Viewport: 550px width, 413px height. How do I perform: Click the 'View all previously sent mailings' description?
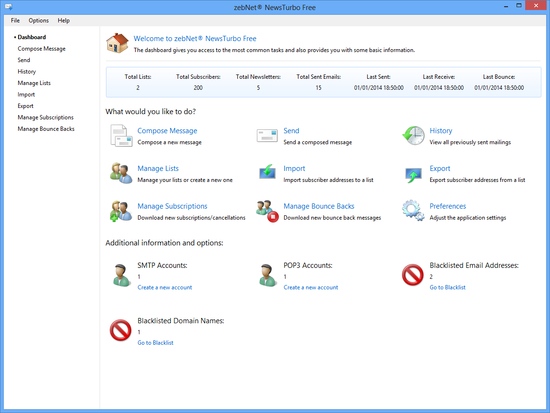(x=470, y=142)
